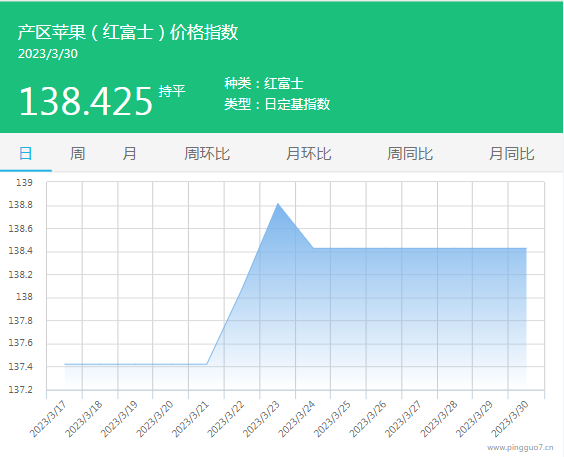
Task: Click the chart peak point on 2023/3/23
Action: (x=278, y=204)
